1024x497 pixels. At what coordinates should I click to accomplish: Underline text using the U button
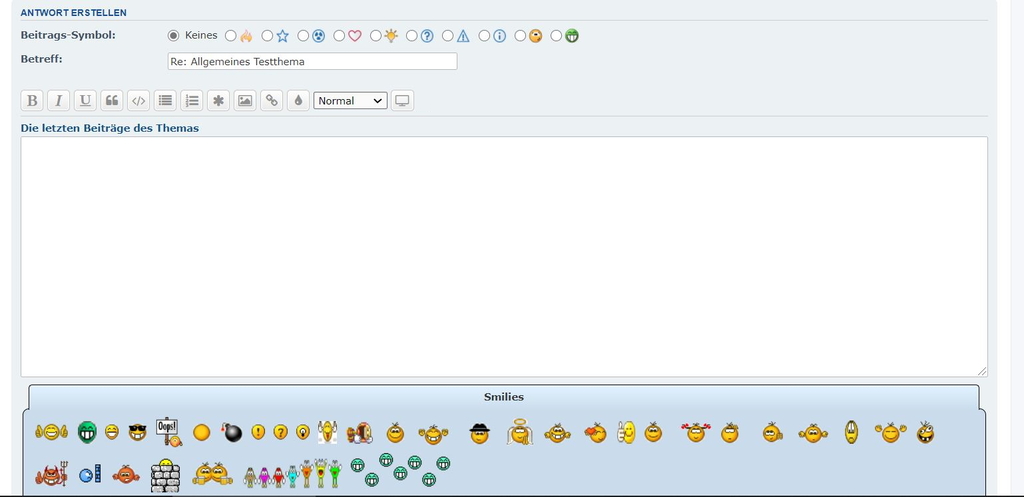point(85,101)
